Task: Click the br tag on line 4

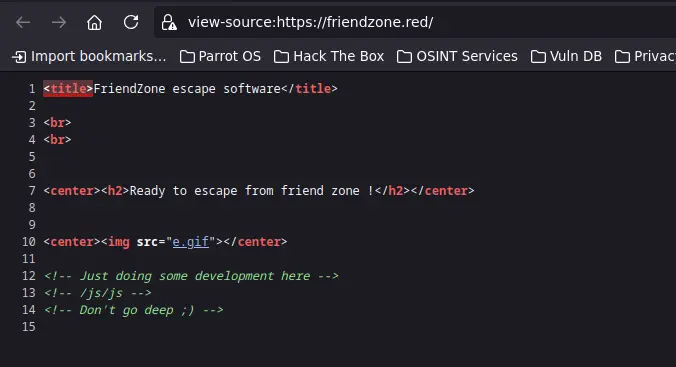Action: pos(57,140)
